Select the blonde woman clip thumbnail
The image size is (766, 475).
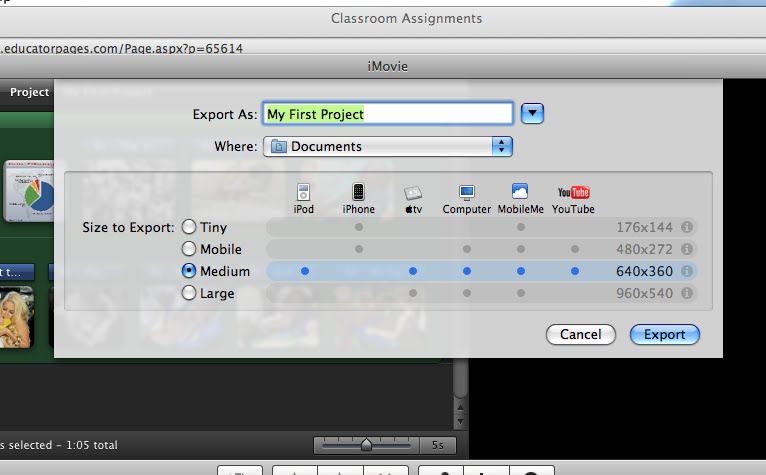click(17, 317)
